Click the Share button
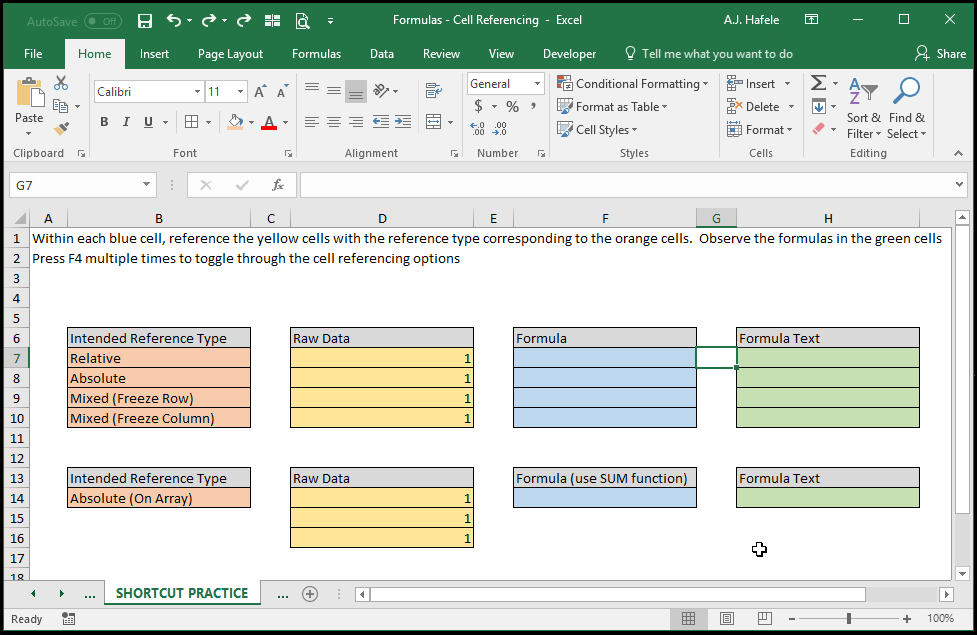977x635 pixels. 940,54
